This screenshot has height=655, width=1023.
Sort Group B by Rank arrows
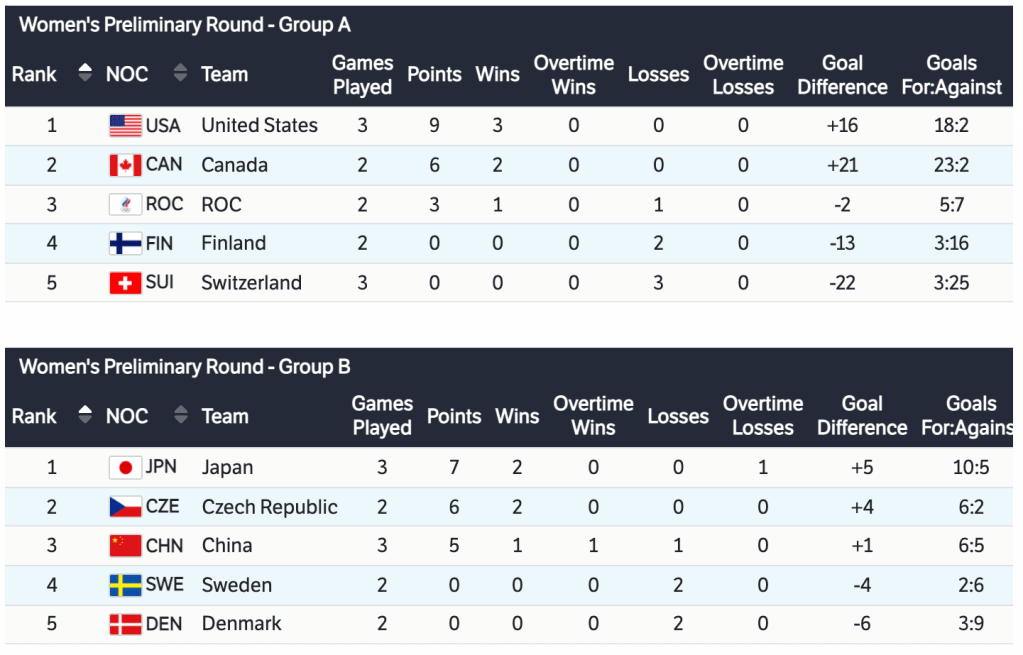pos(85,416)
